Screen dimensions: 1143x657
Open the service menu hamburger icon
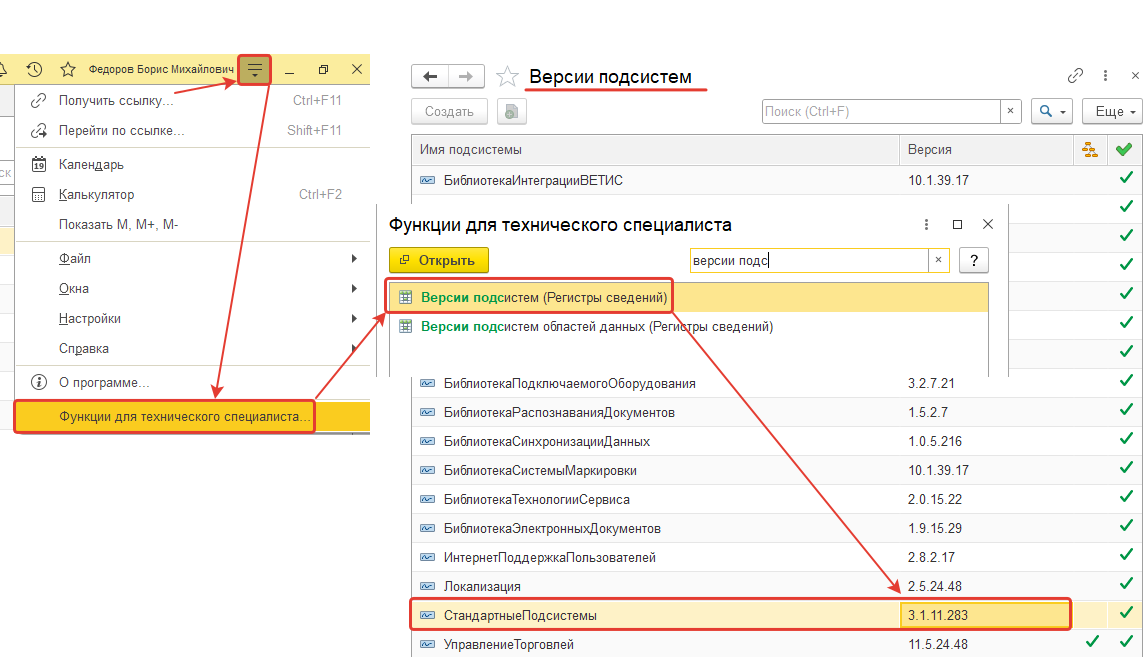coord(254,70)
